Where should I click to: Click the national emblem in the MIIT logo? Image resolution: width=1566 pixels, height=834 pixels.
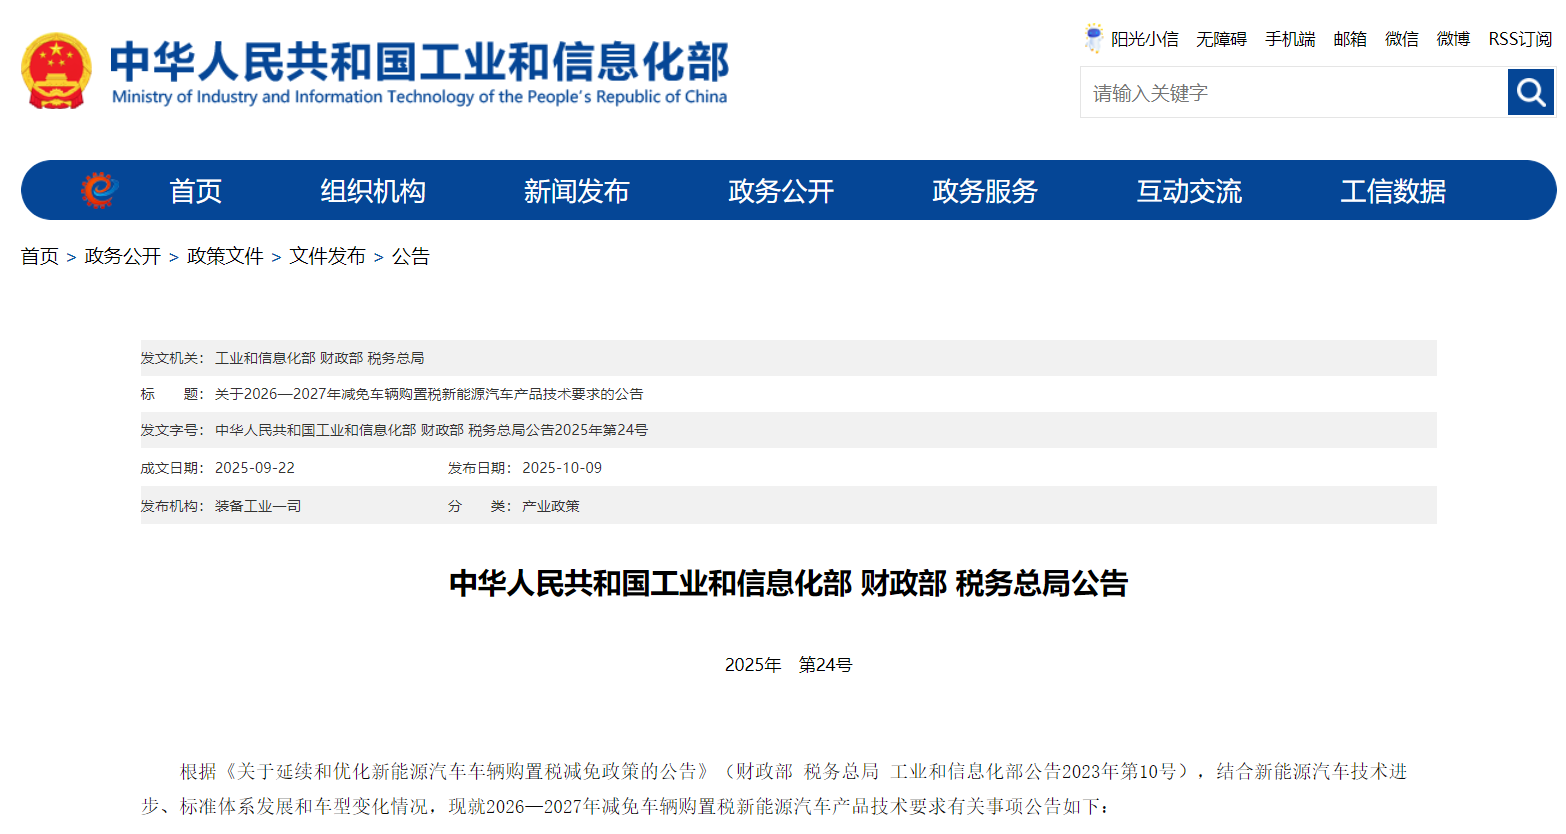click(57, 70)
